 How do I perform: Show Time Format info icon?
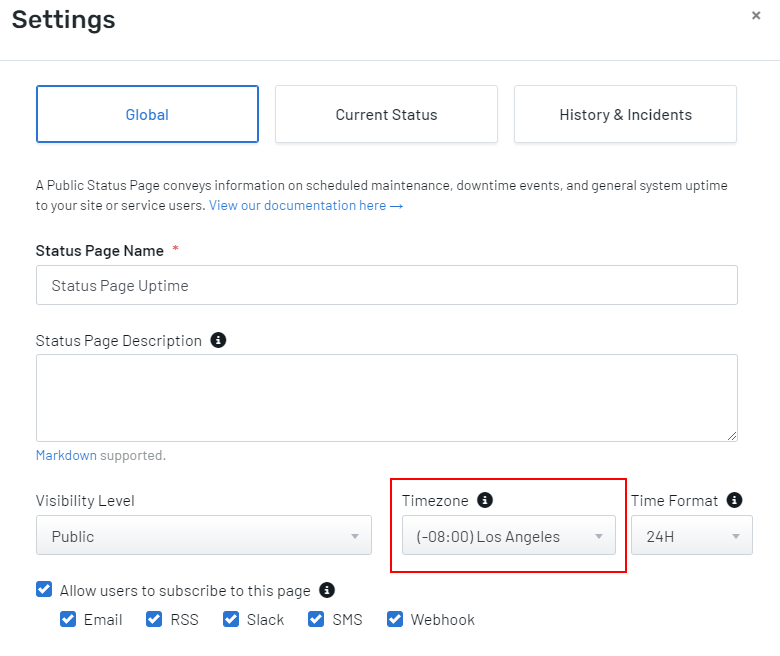coord(734,500)
